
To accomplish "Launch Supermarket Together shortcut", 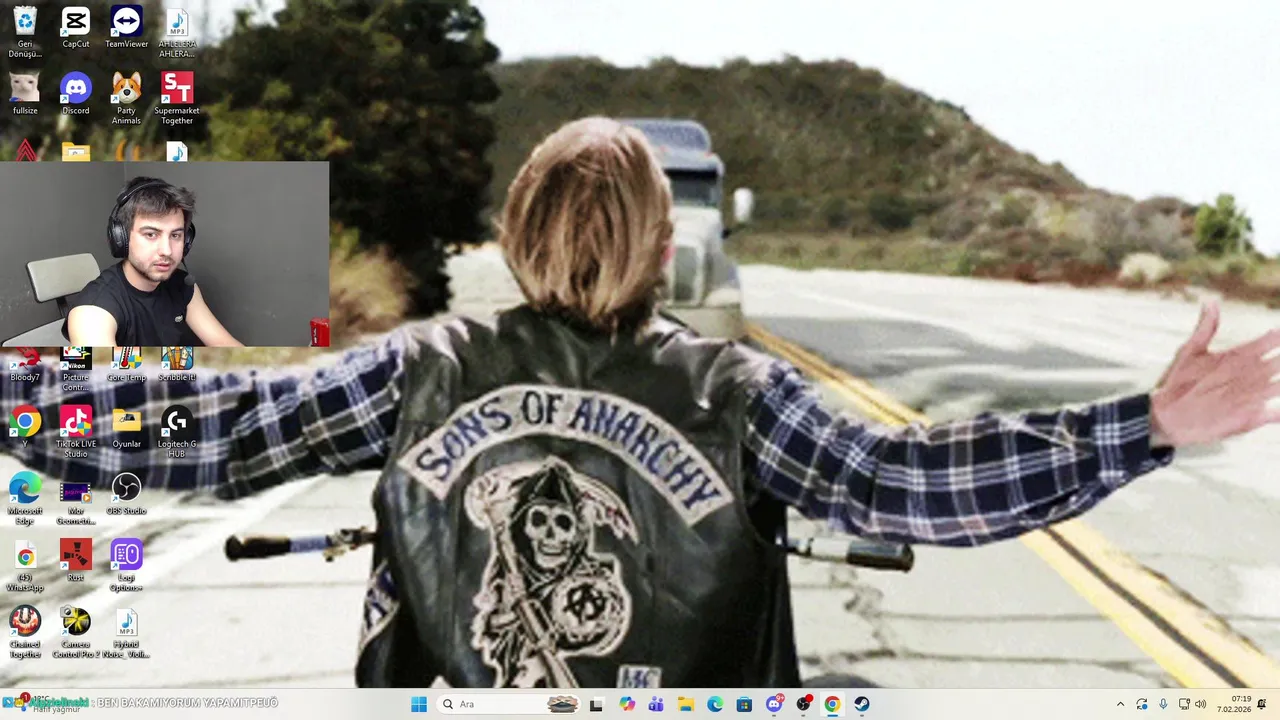I will click(x=177, y=98).
